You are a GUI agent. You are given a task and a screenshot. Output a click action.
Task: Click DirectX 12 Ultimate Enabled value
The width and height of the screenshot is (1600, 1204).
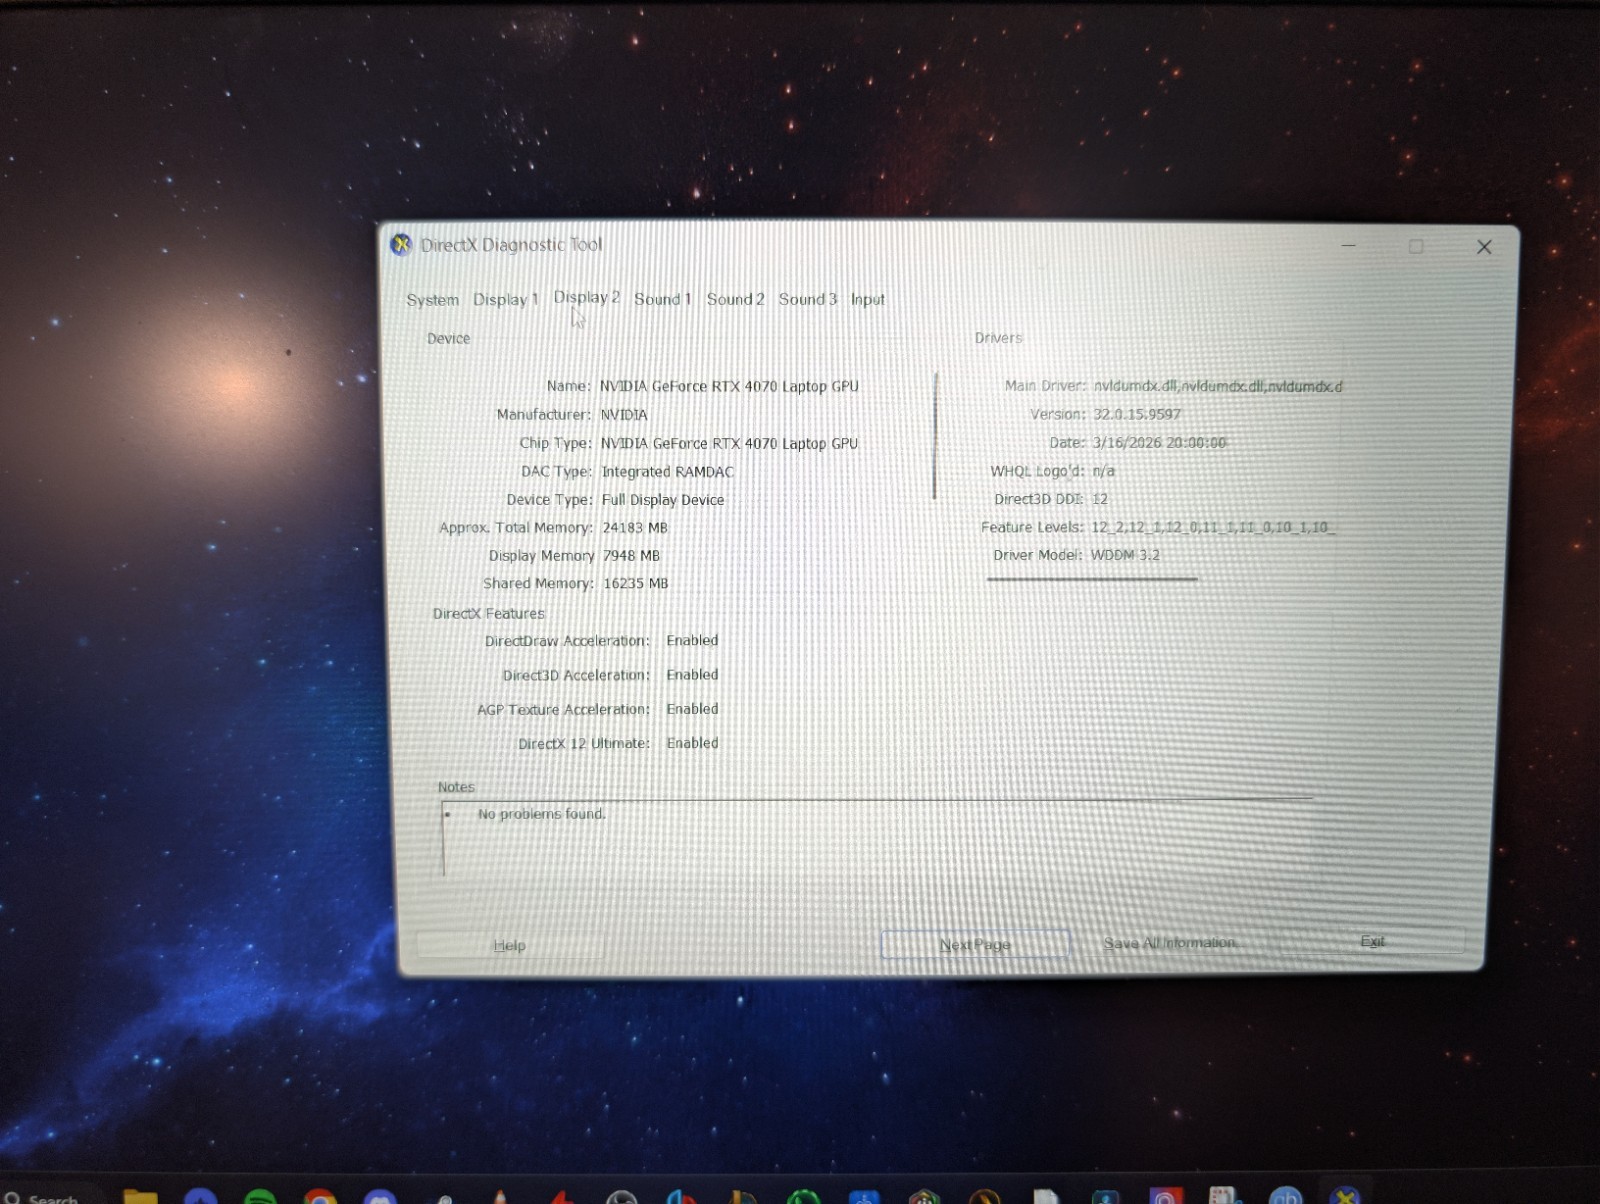[x=693, y=743]
